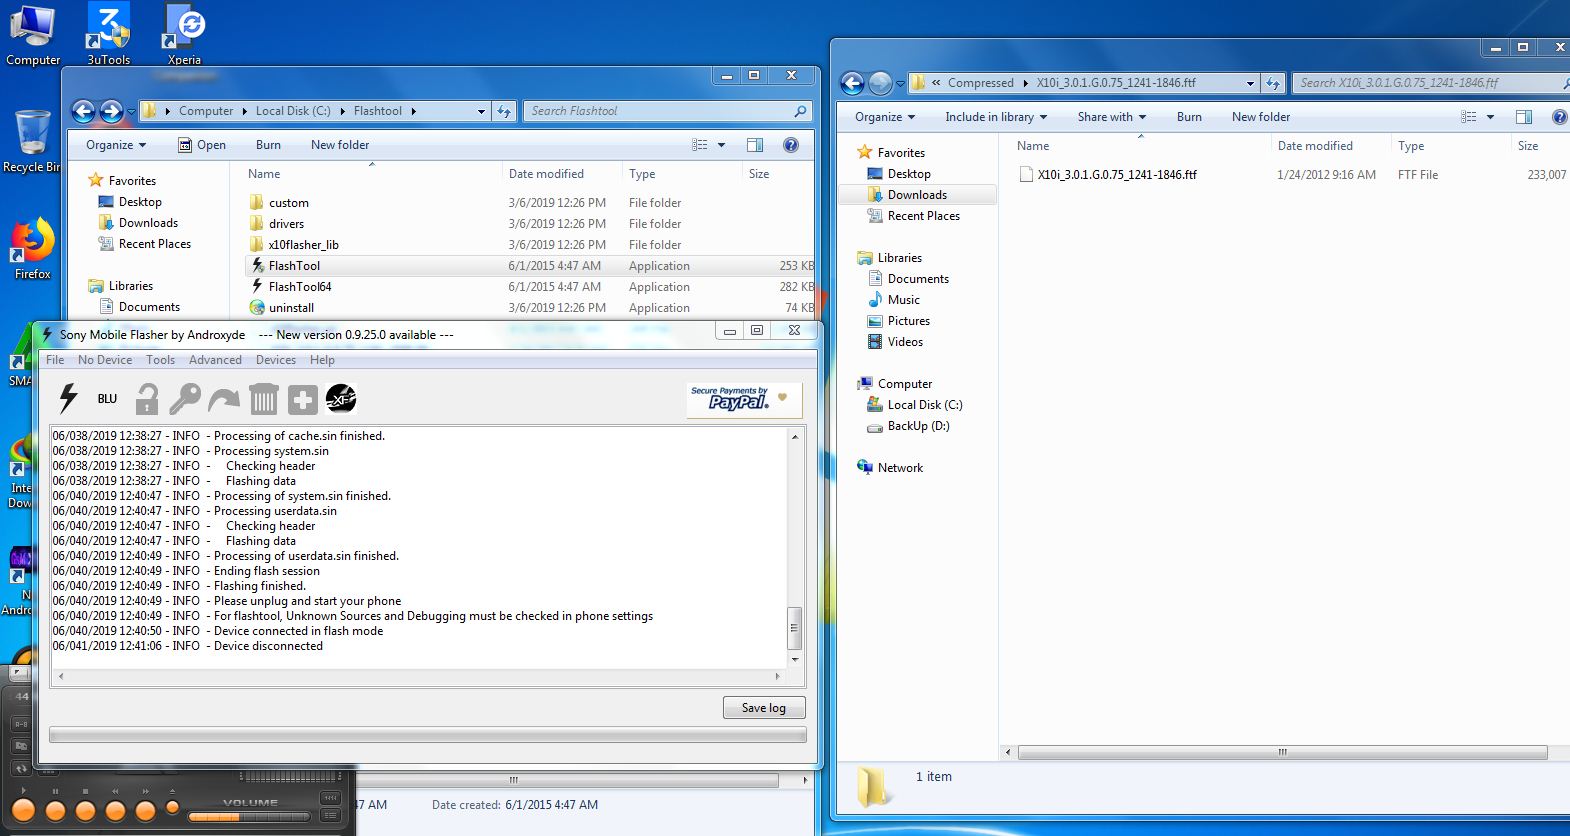Select Downloads in X10i explorer sidebar

917,195
